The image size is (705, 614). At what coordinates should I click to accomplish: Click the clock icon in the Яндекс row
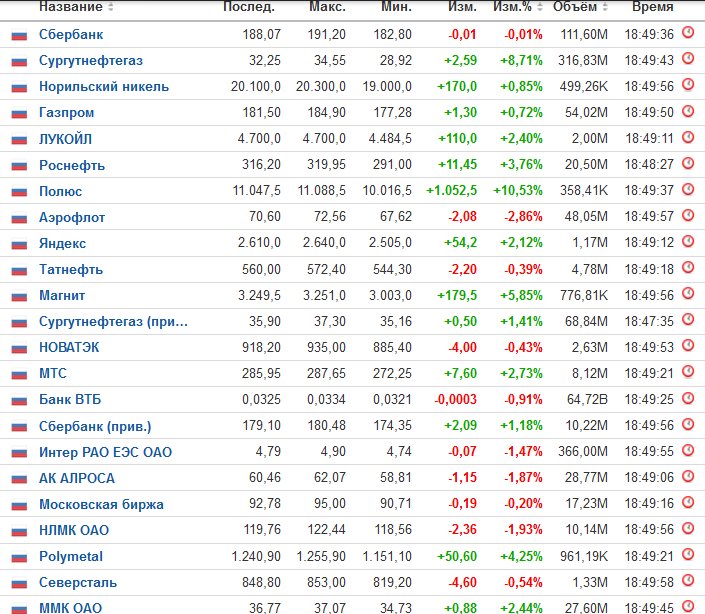688,241
